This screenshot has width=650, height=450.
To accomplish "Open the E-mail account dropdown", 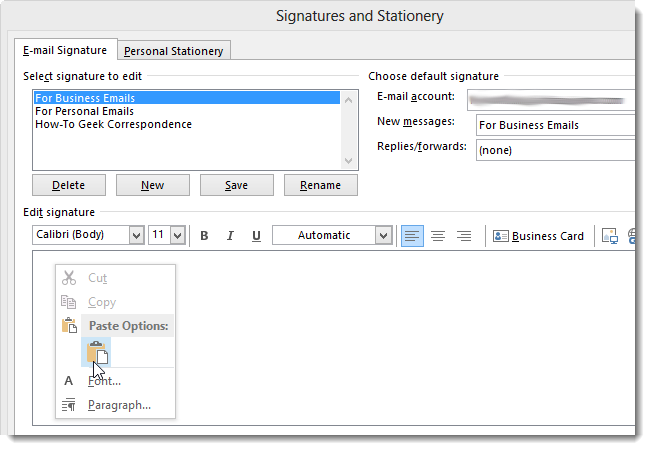I will (x=551, y=100).
